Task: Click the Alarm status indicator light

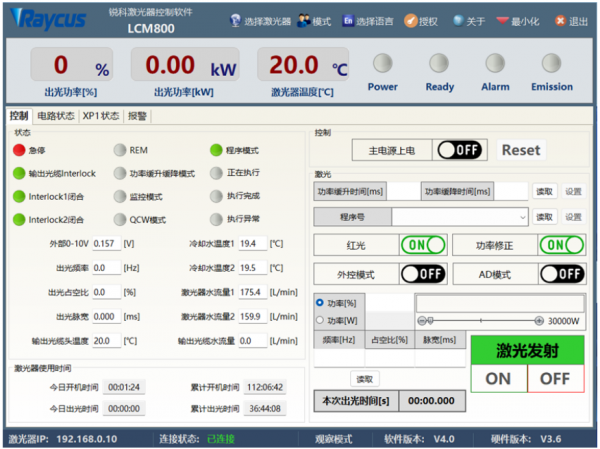Action: click(494, 64)
